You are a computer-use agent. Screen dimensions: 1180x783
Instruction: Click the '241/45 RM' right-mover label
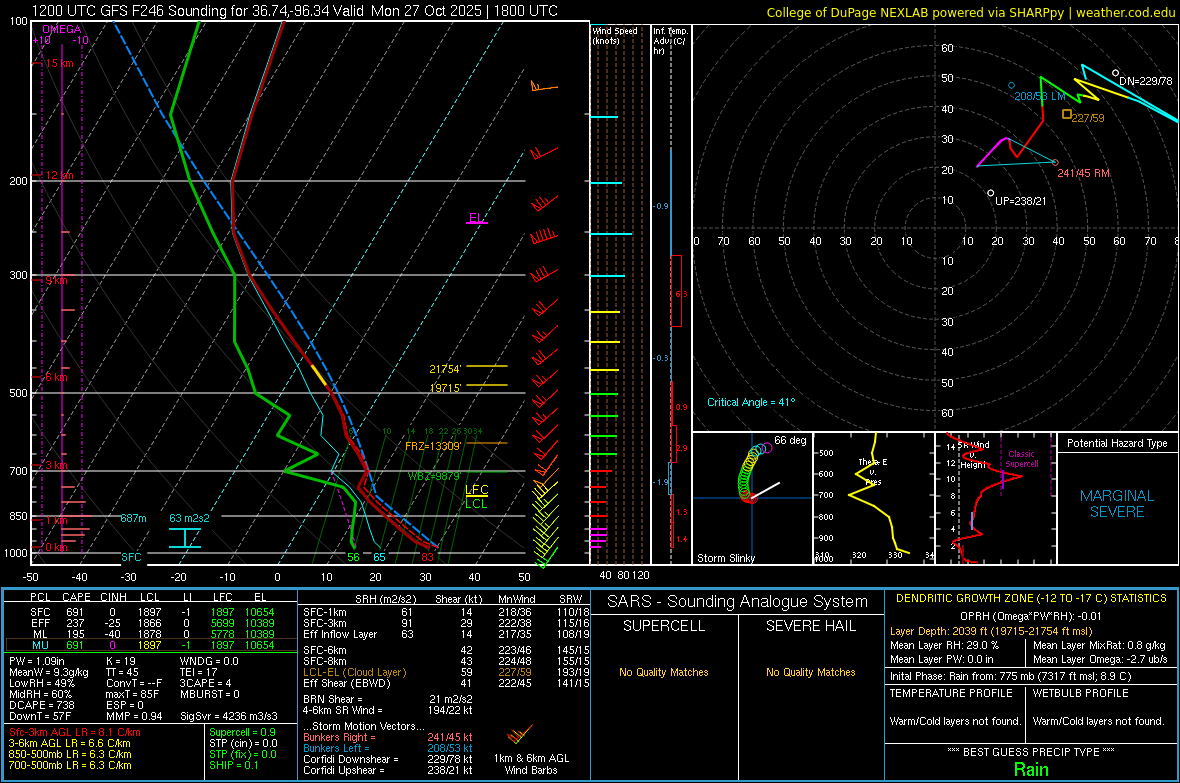point(1083,173)
